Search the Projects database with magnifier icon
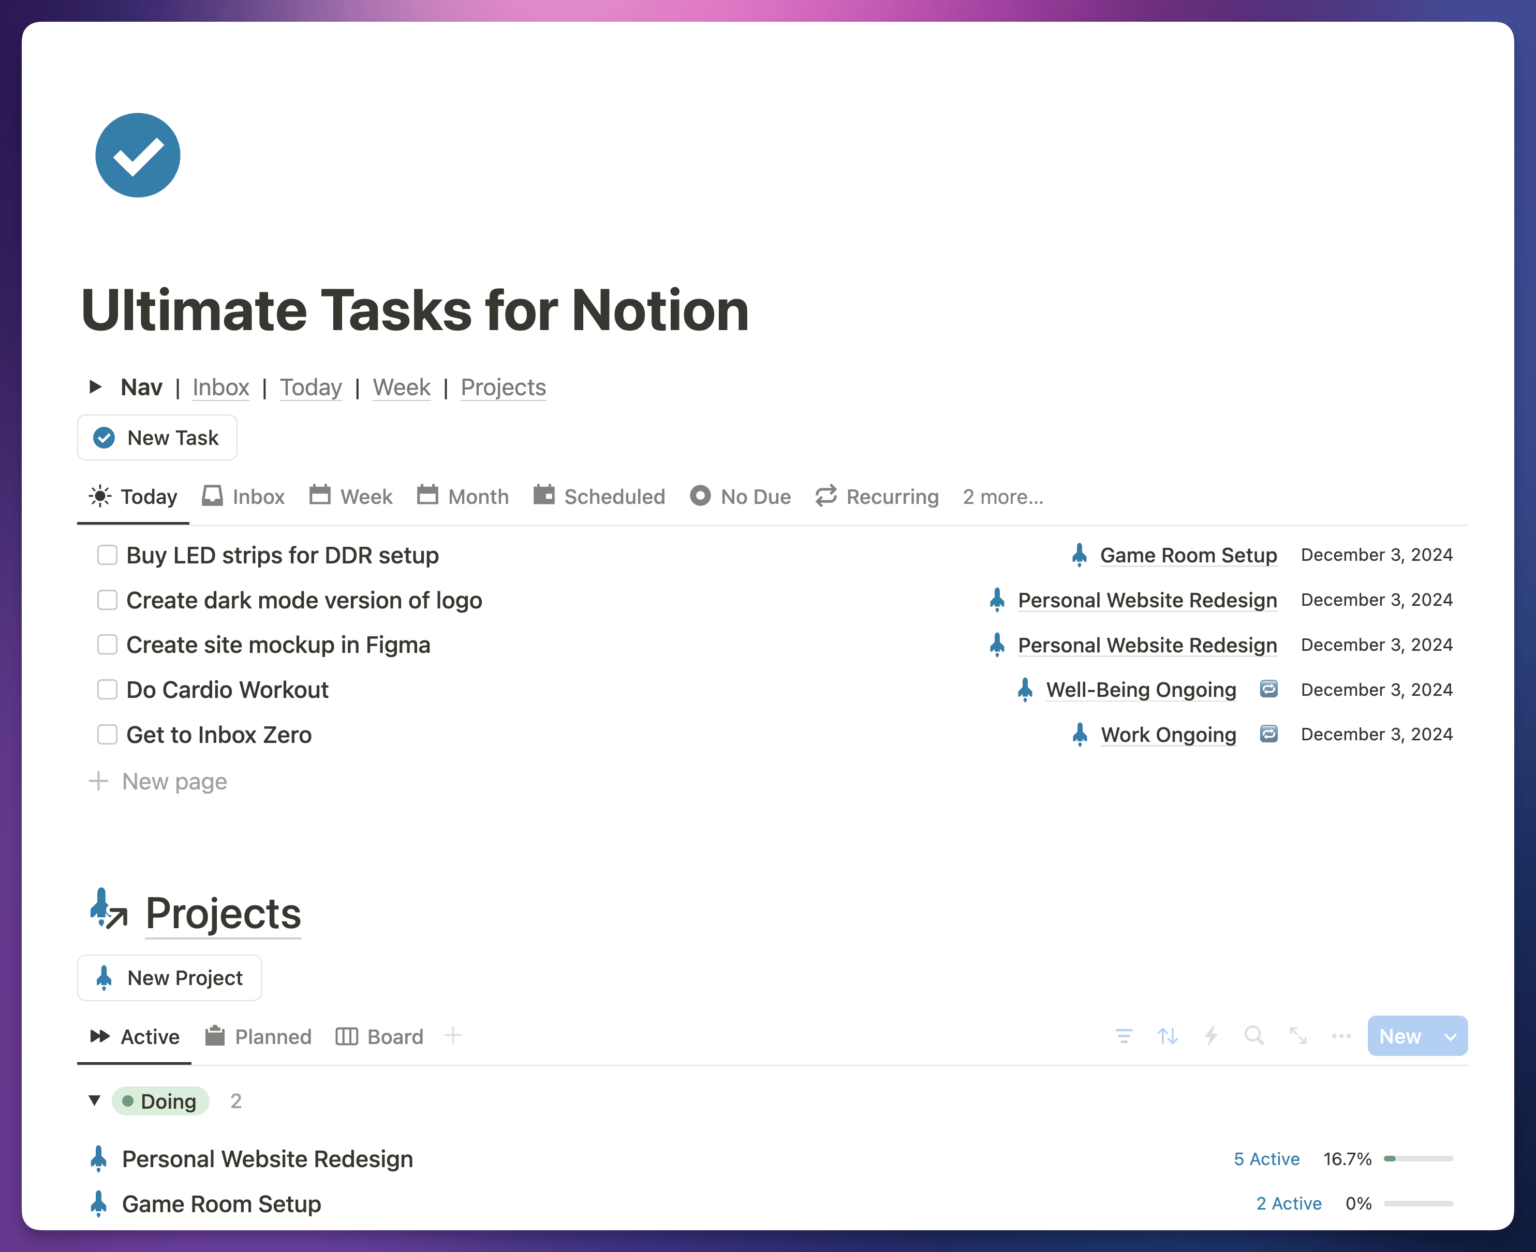This screenshot has width=1536, height=1252. 1254,1036
